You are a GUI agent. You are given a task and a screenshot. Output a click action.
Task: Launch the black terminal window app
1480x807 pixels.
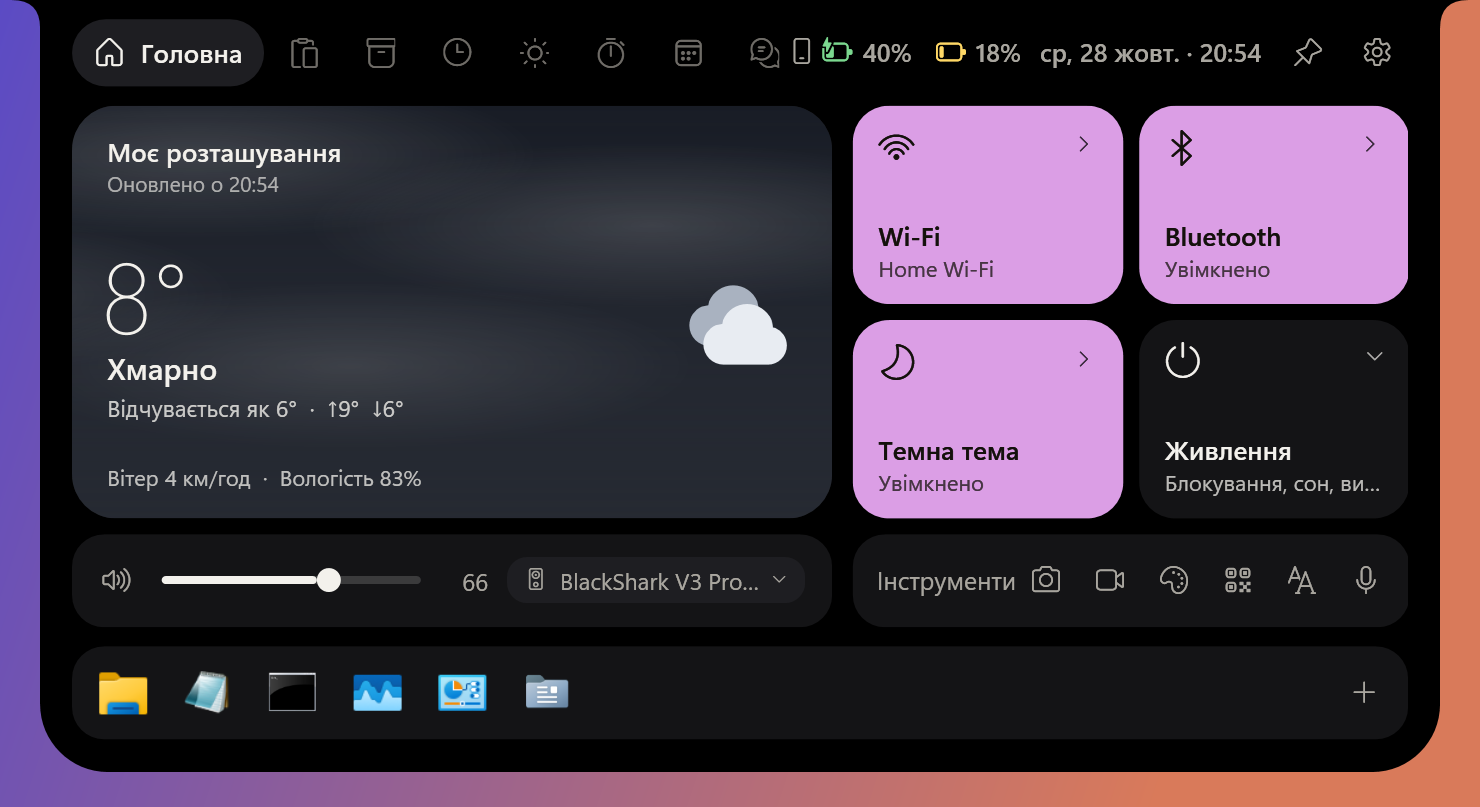coord(292,692)
